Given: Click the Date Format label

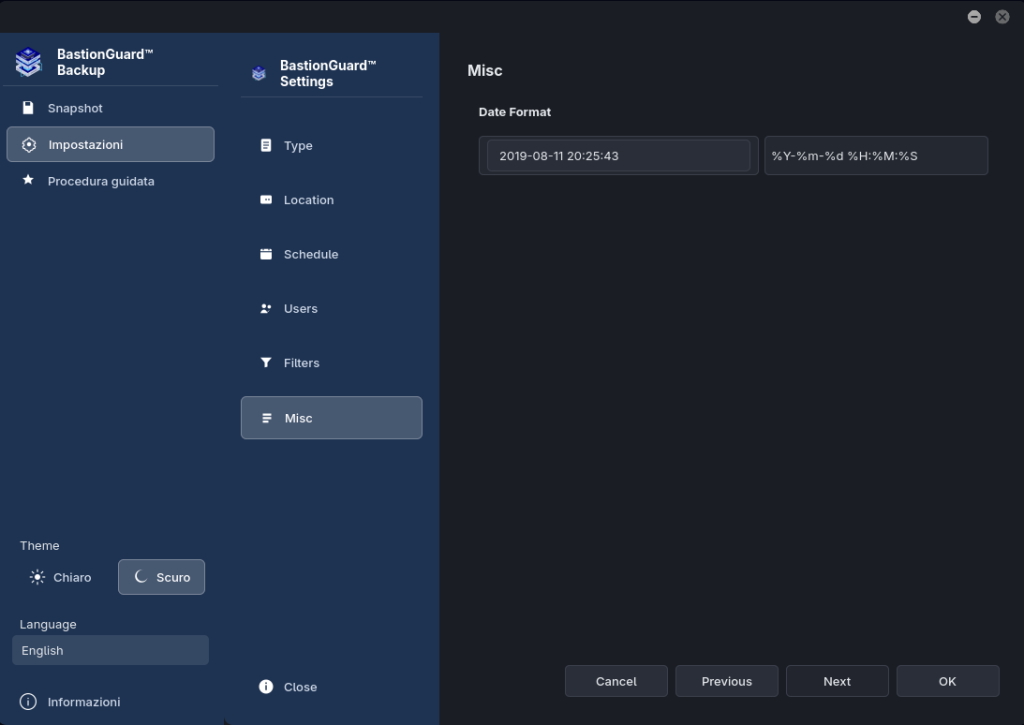Looking at the screenshot, I should (x=515, y=112).
